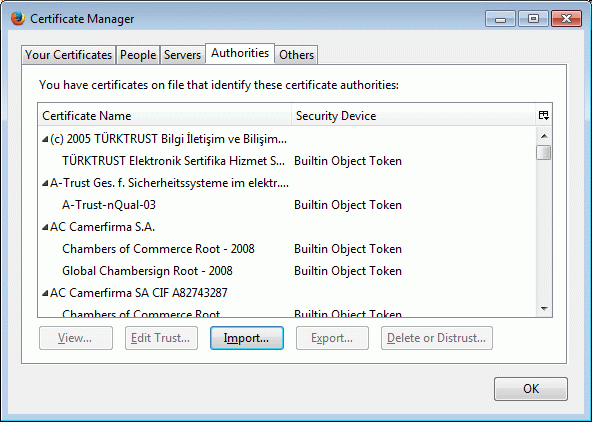Select TÜRKTRUST Elektronik Sertifika Hizmet certificate
This screenshot has width=592, height=422.
(173, 161)
